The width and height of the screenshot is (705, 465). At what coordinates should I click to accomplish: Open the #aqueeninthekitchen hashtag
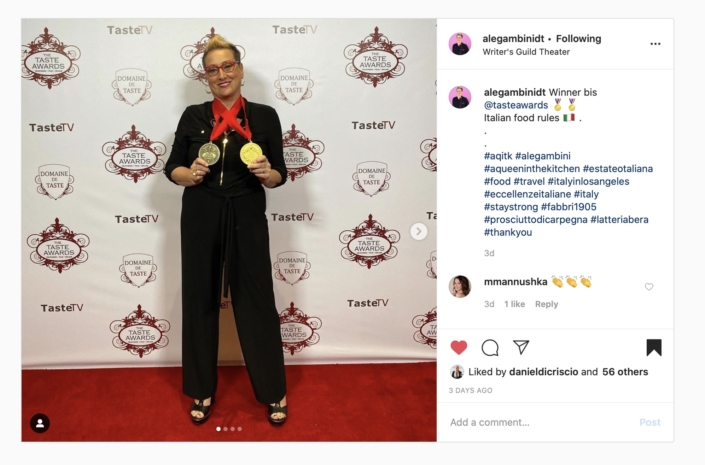(x=532, y=169)
